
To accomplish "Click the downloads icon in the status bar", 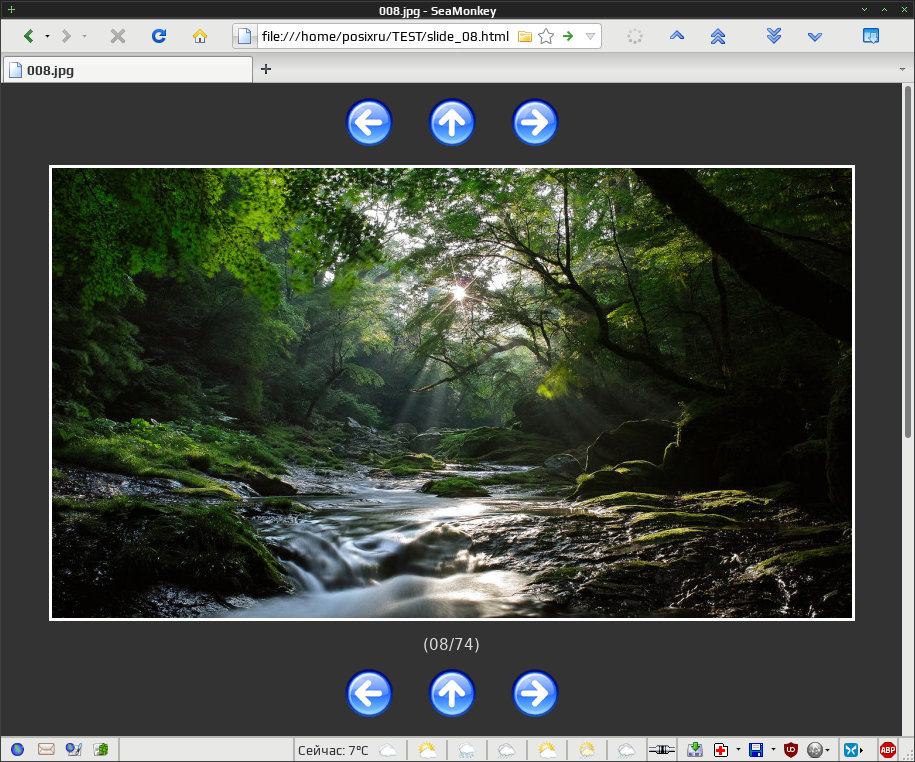I will pyautogui.click(x=694, y=750).
